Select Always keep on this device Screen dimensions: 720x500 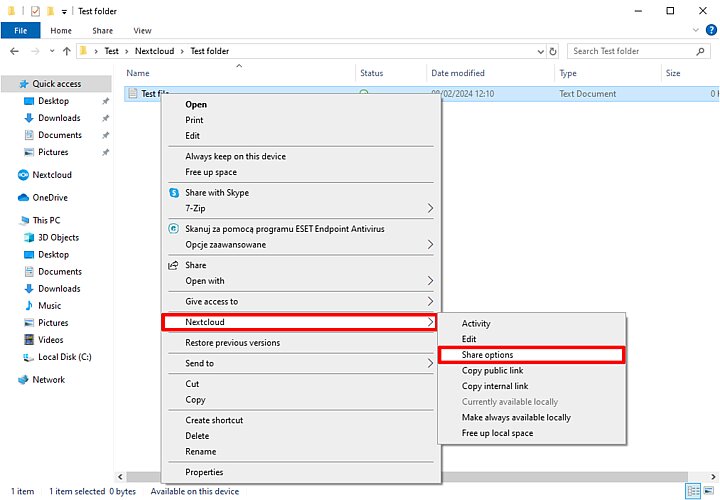[x=301, y=157]
